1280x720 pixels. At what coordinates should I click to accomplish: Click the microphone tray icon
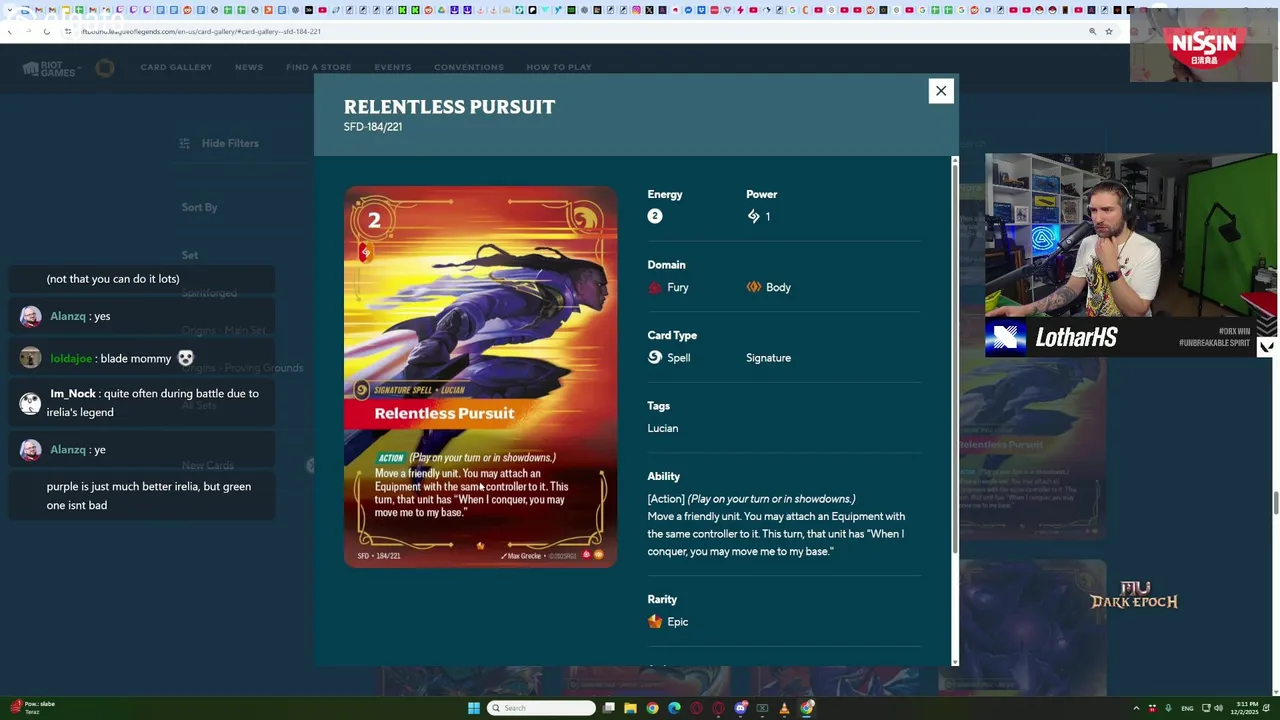tap(1168, 708)
